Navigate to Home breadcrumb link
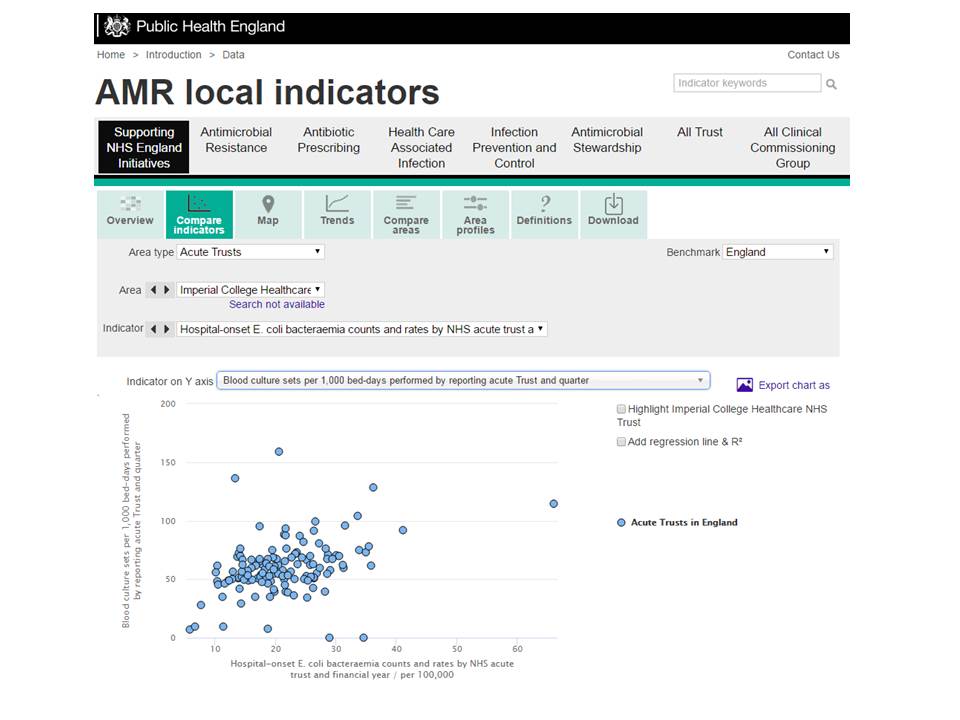 (111, 55)
